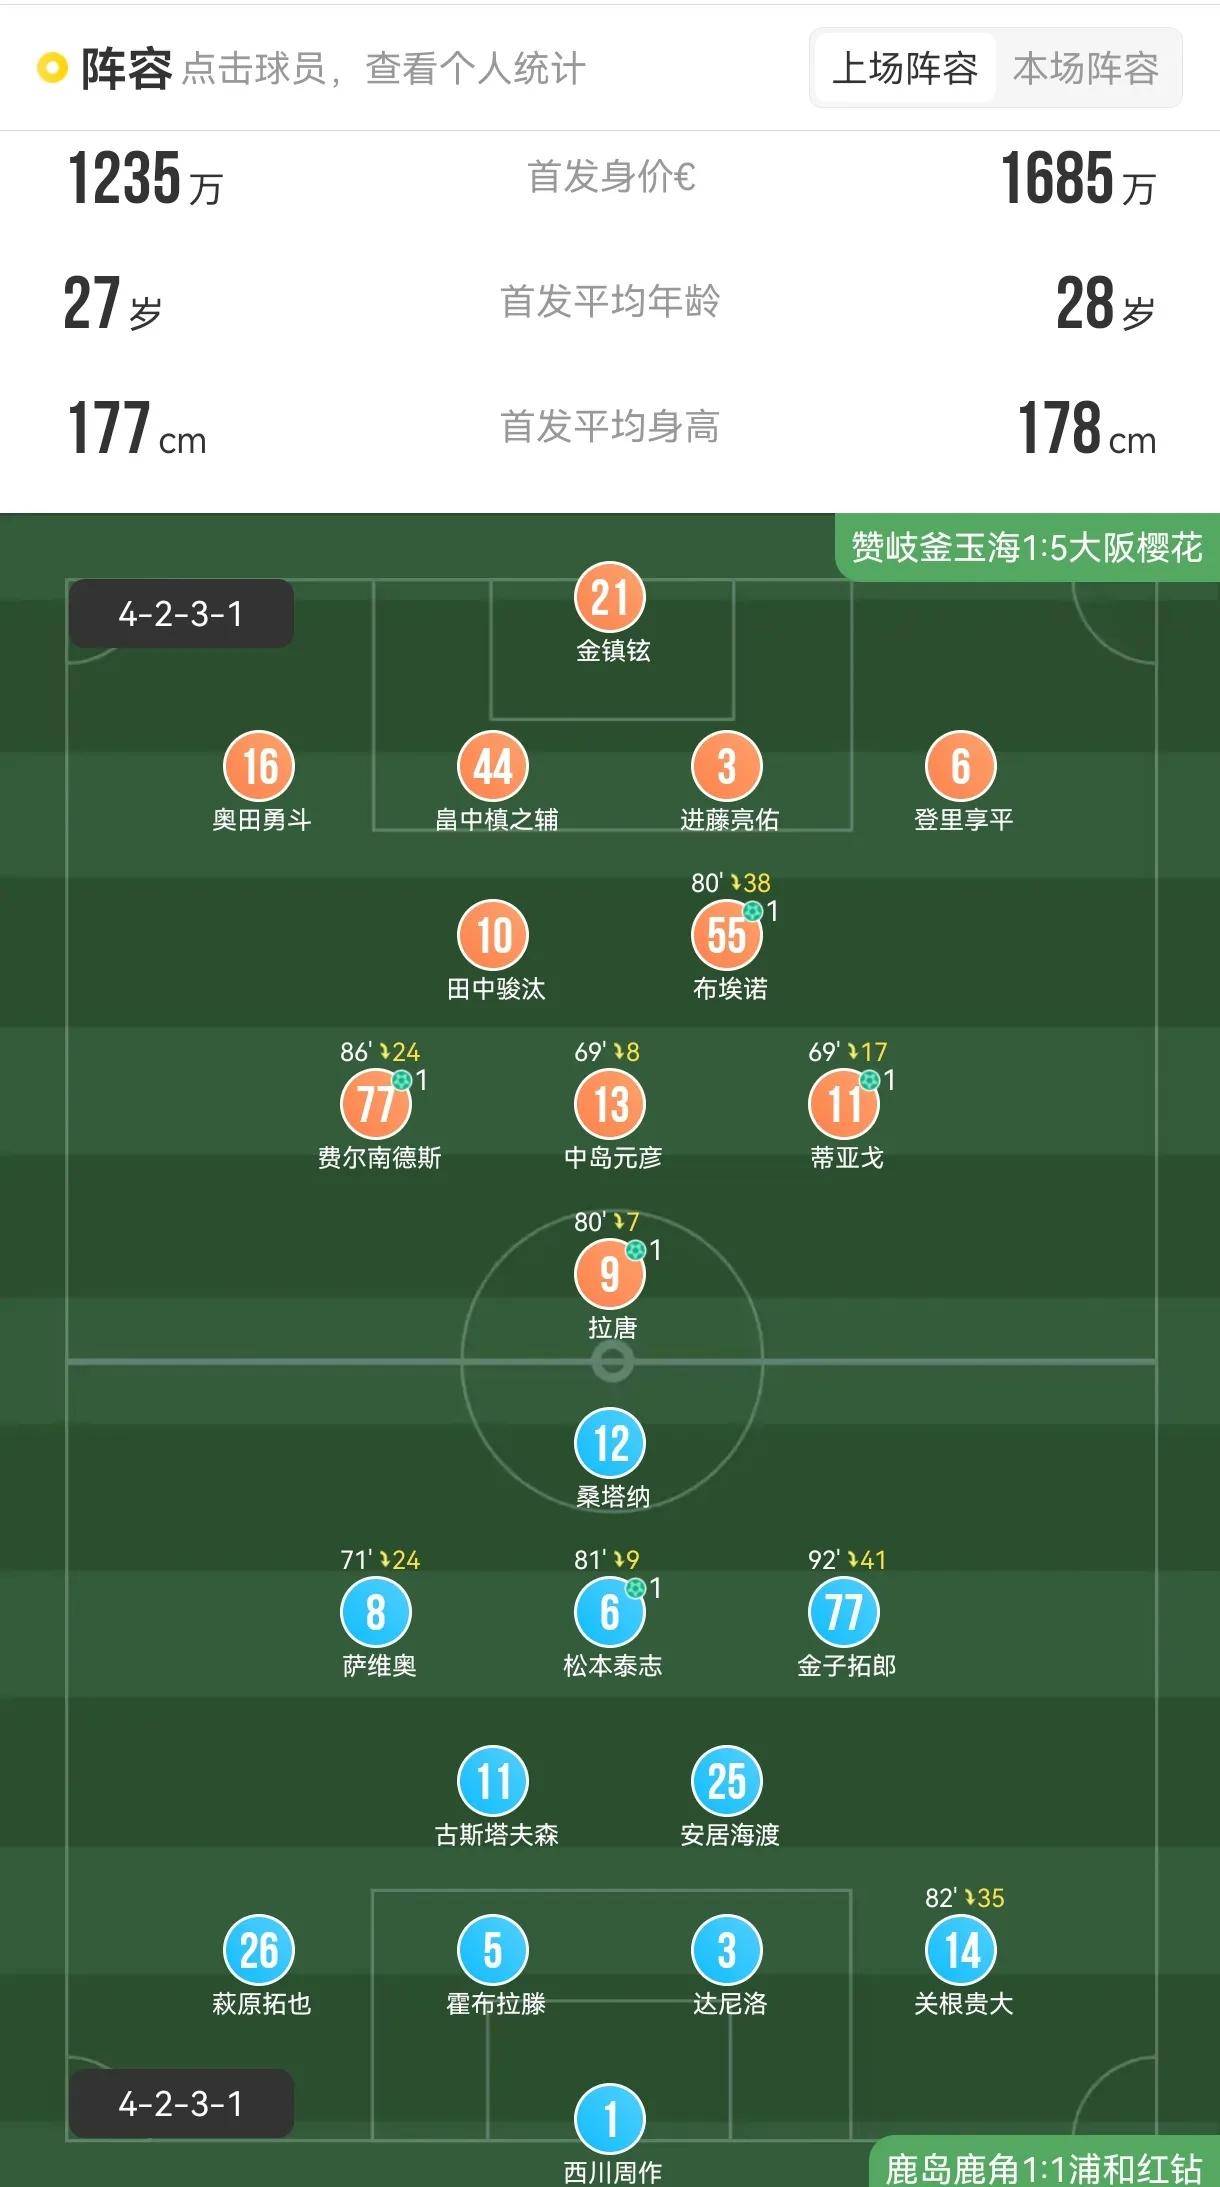
Task: Open 鹿岛鹿角1:1浦和红钻 match result
Action: click(x=1043, y=2167)
